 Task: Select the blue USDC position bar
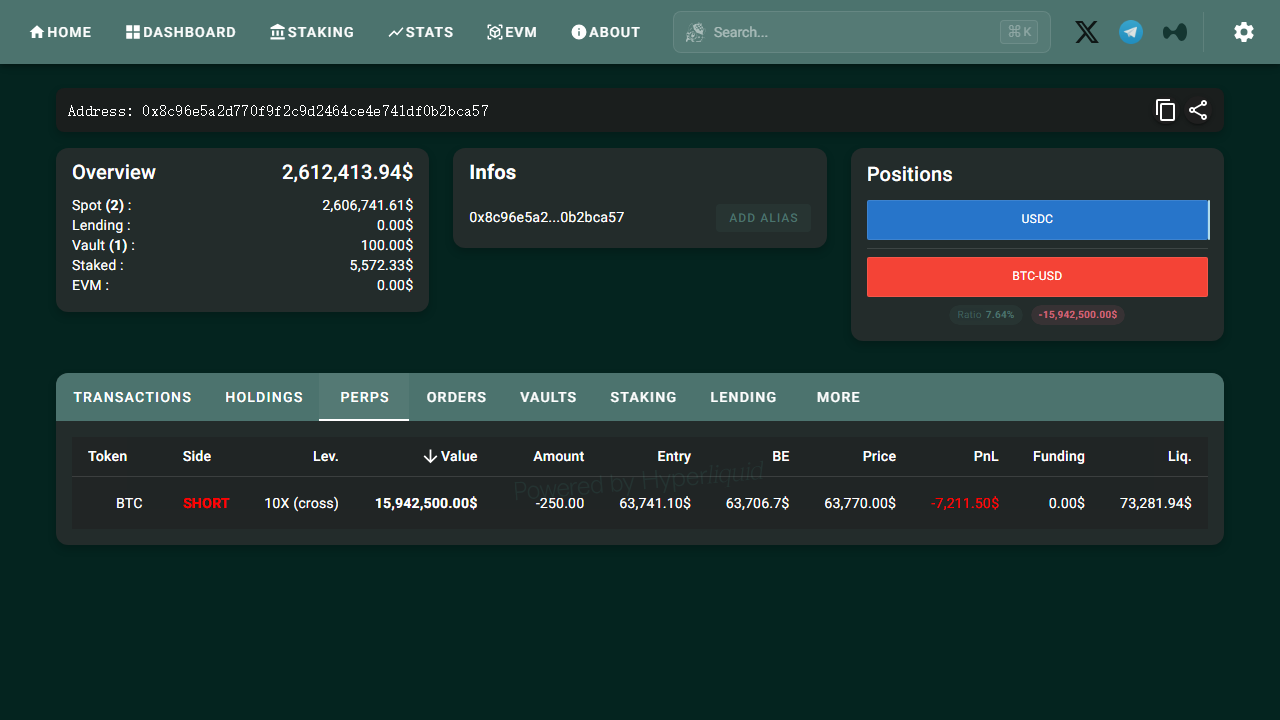click(1037, 219)
